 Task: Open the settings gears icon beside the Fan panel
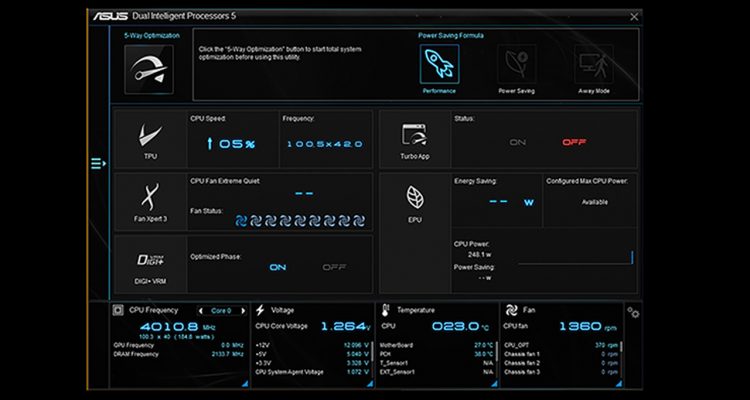(x=633, y=312)
